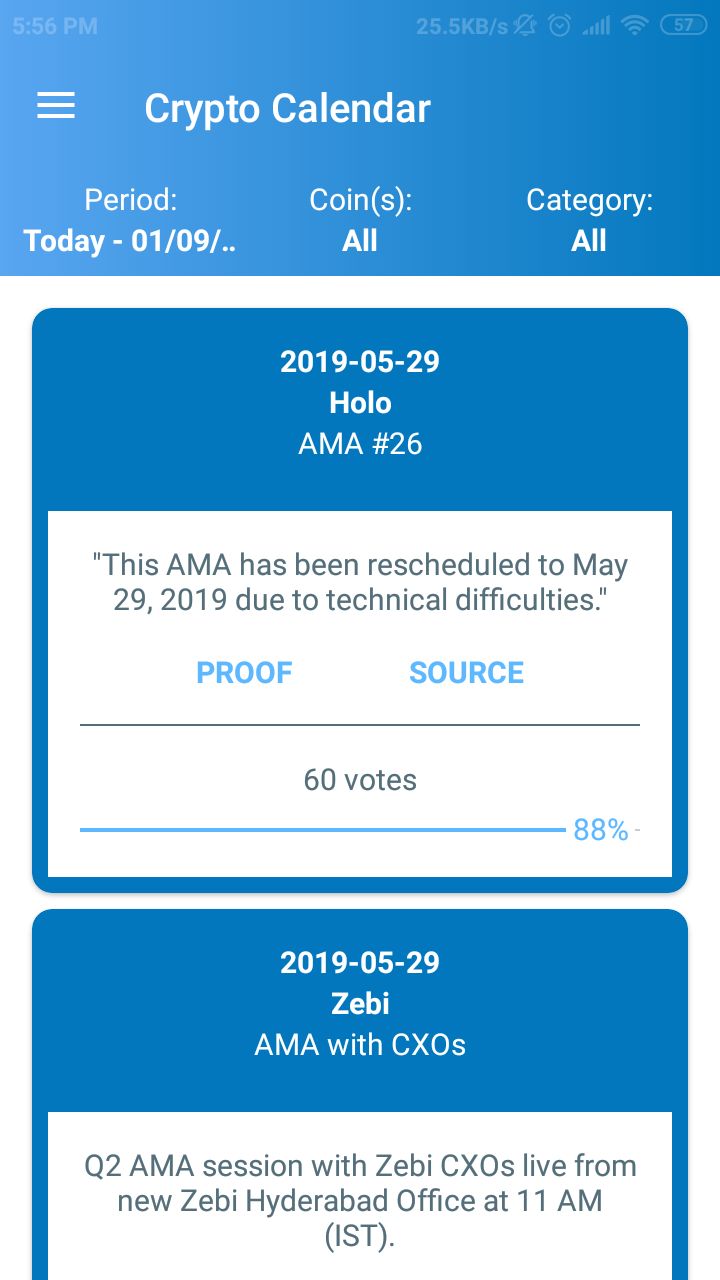Open the Category filter selector
Viewport: 720px width, 1280px height.
click(x=589, y=221)
